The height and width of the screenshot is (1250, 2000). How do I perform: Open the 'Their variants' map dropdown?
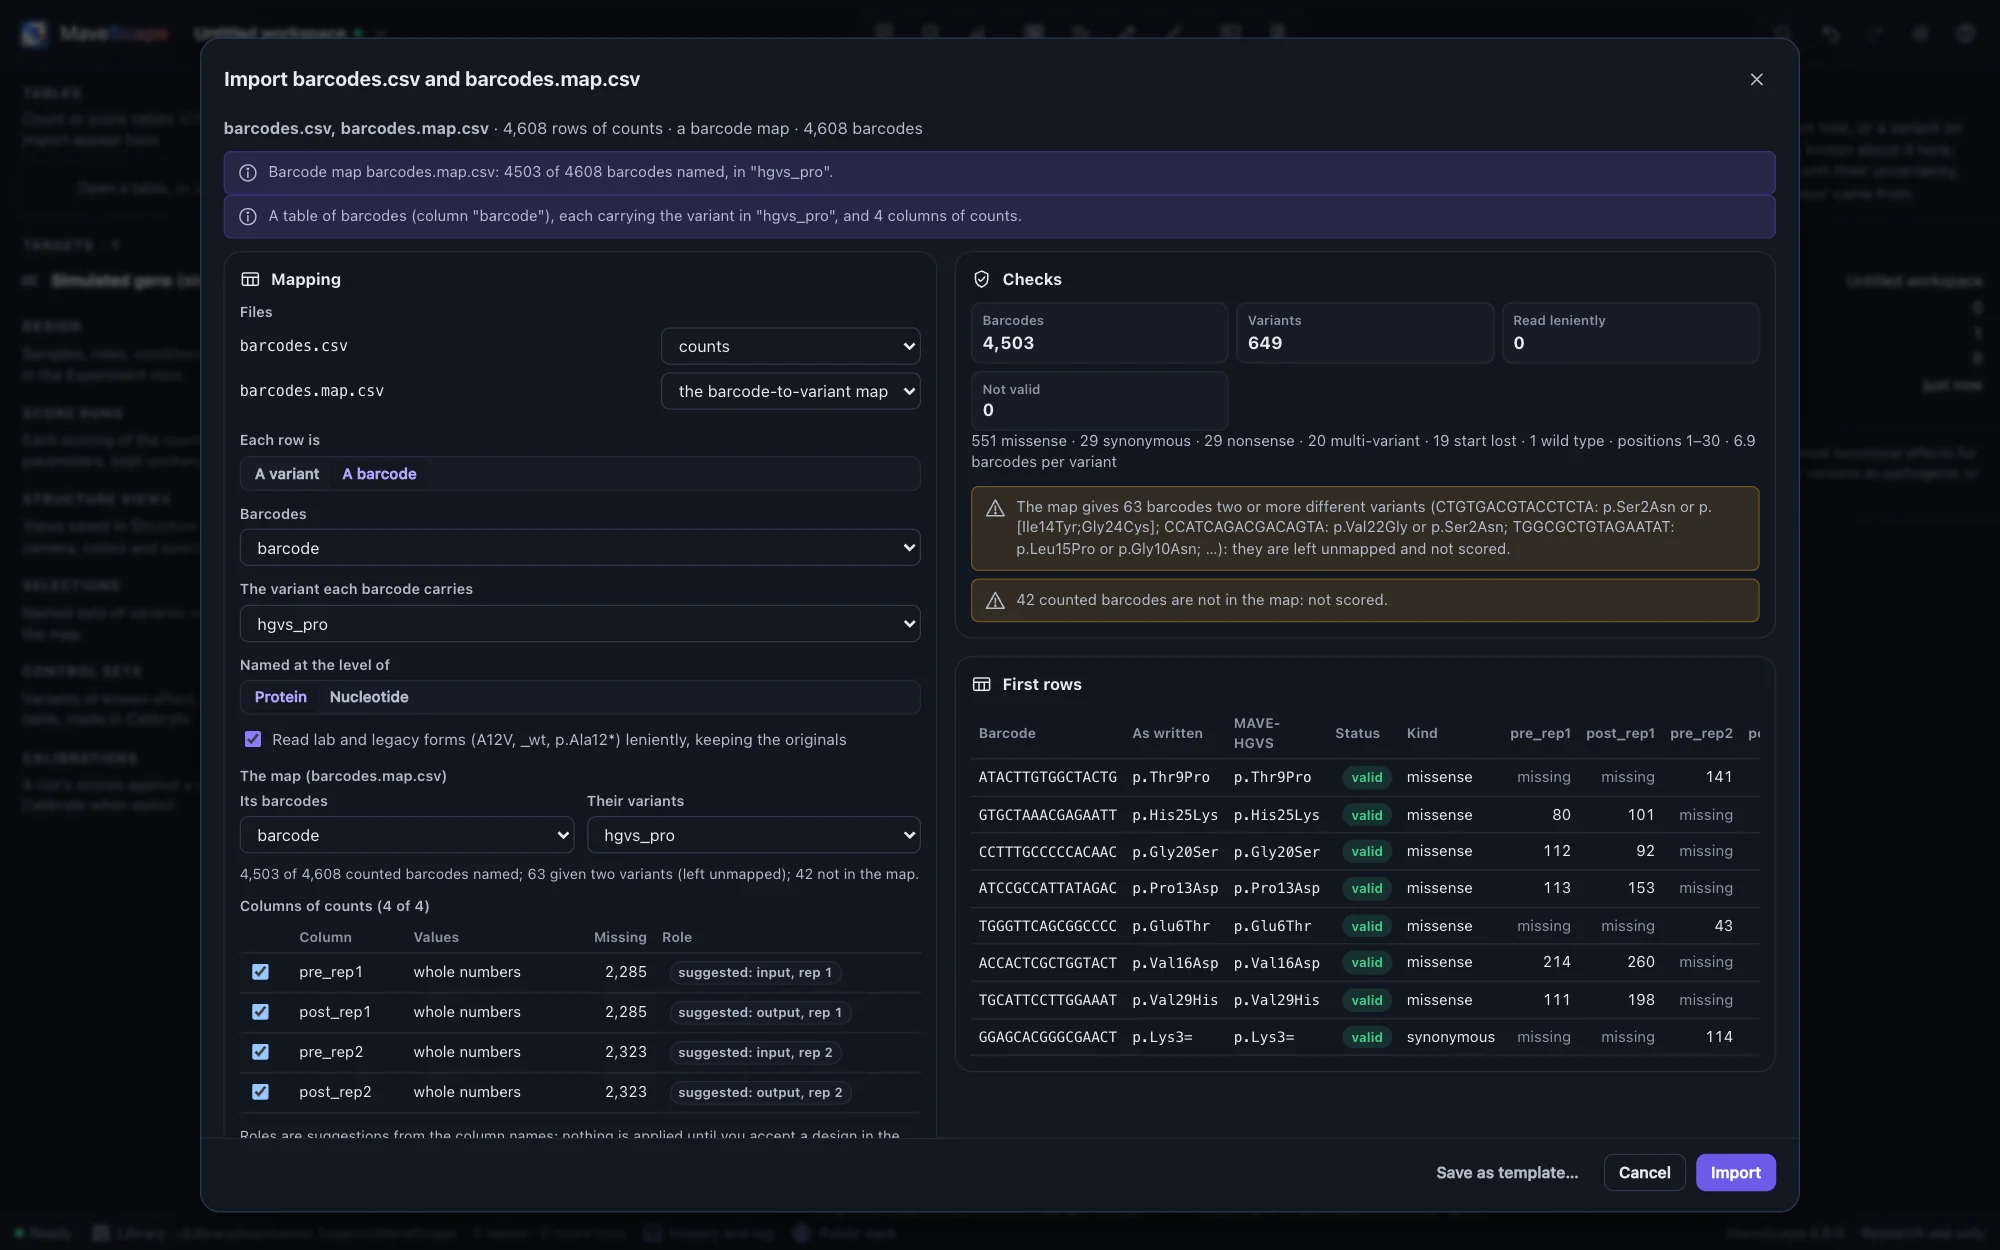click(x=753, y=835)
